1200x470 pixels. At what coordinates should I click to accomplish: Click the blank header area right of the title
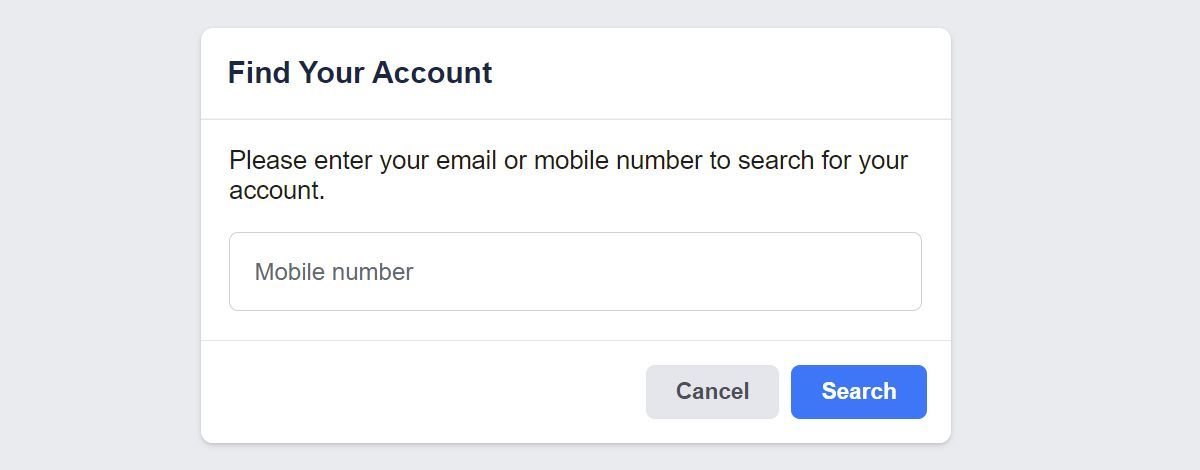click(720, 73)
